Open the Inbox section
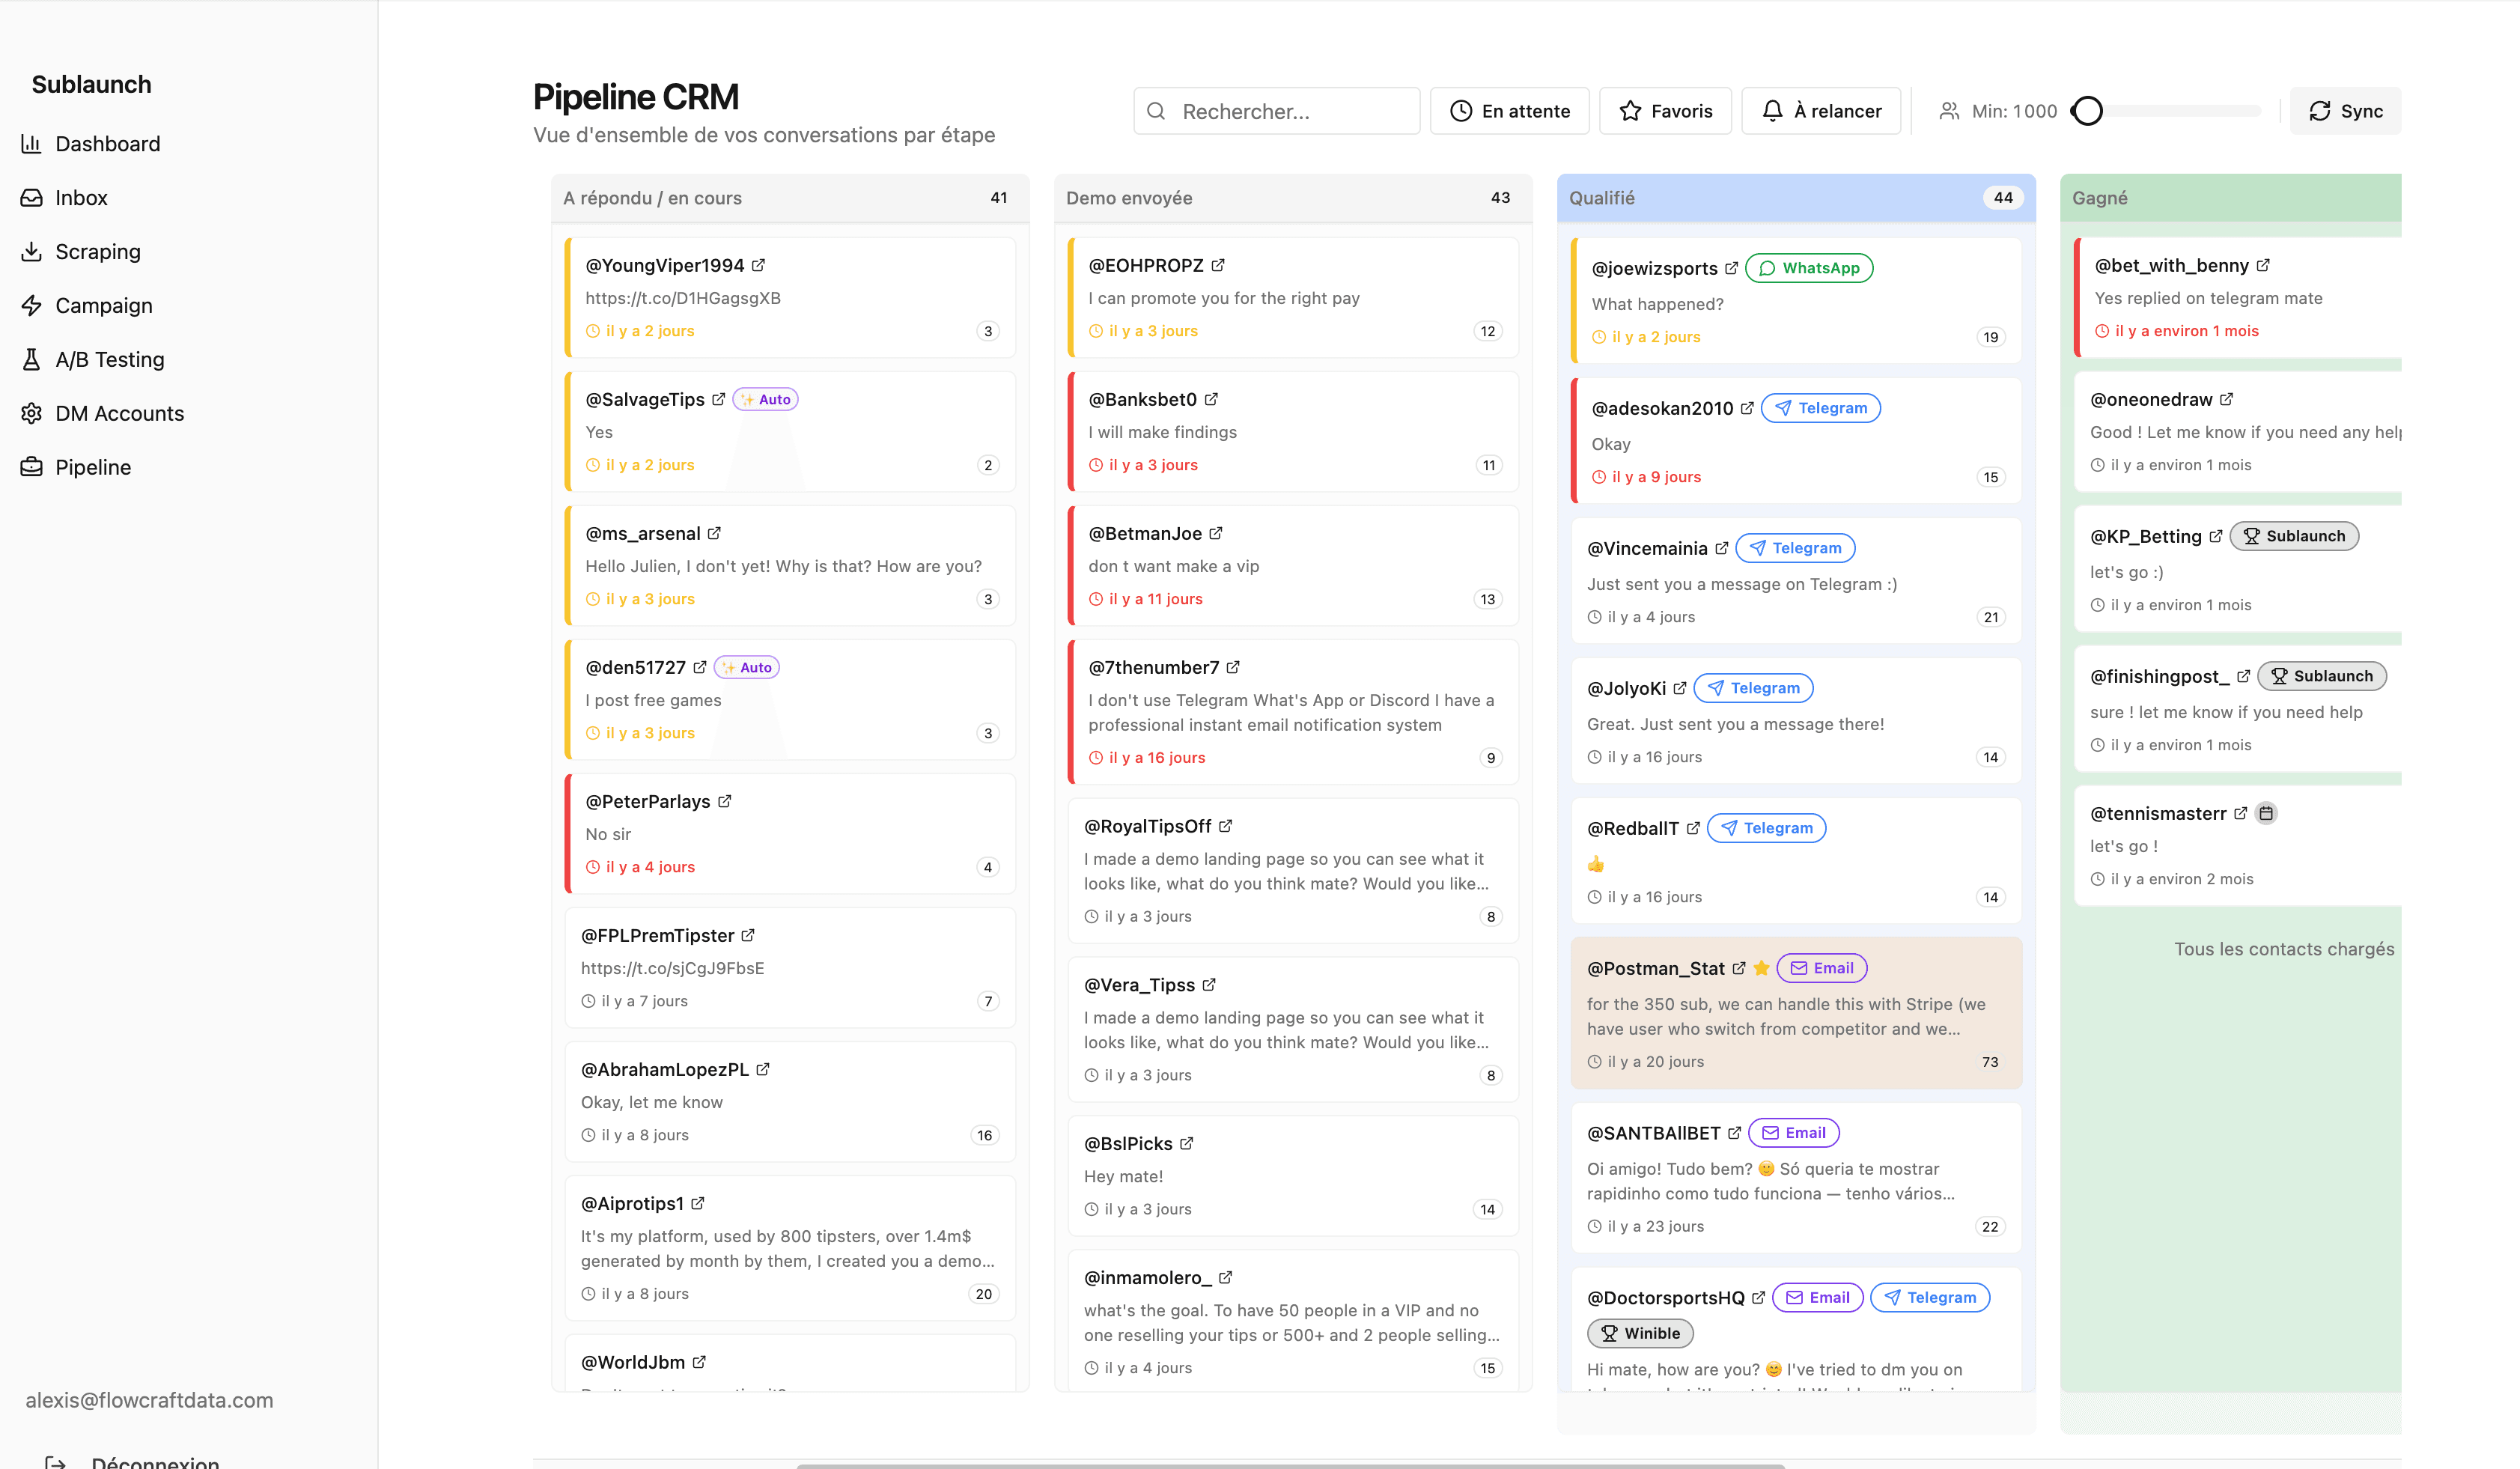The height and width of the screenshot is (1469, 2520). point(81,197)
